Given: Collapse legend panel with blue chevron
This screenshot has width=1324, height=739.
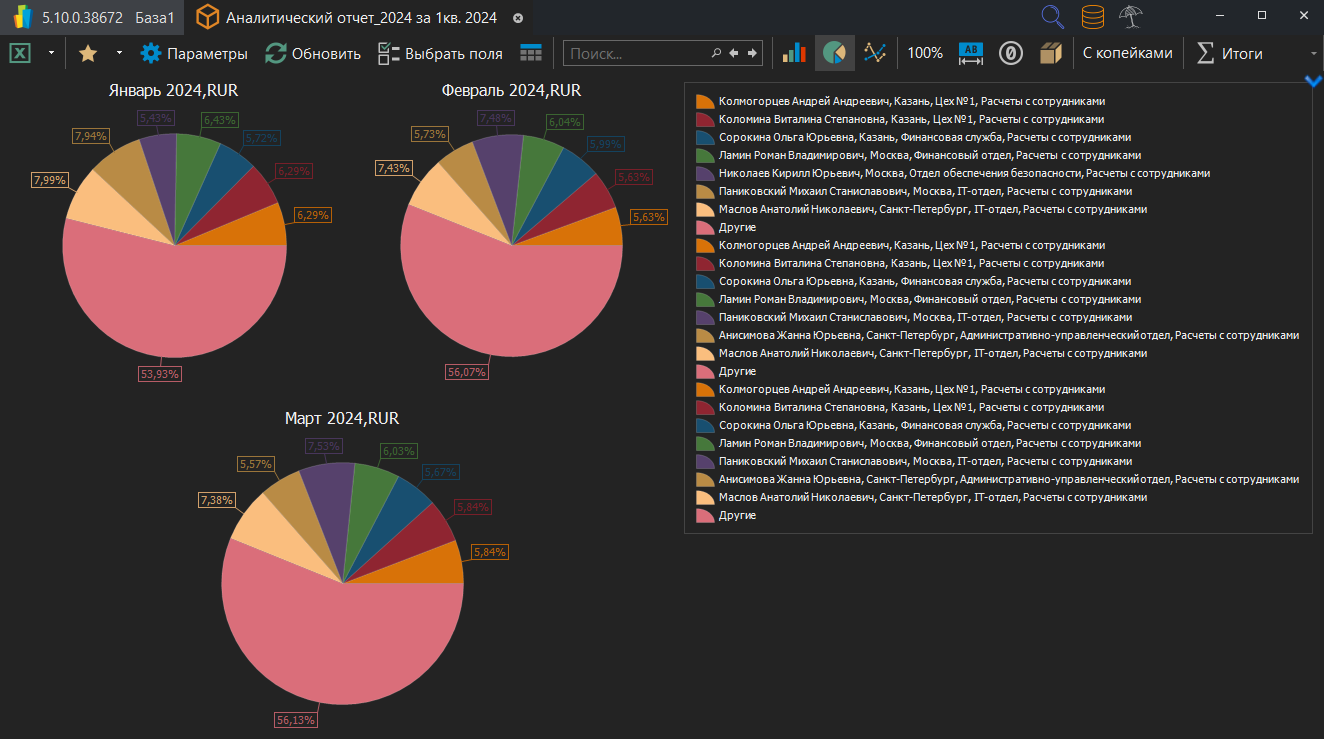Looking at the screenshot, I should 1314,82.
